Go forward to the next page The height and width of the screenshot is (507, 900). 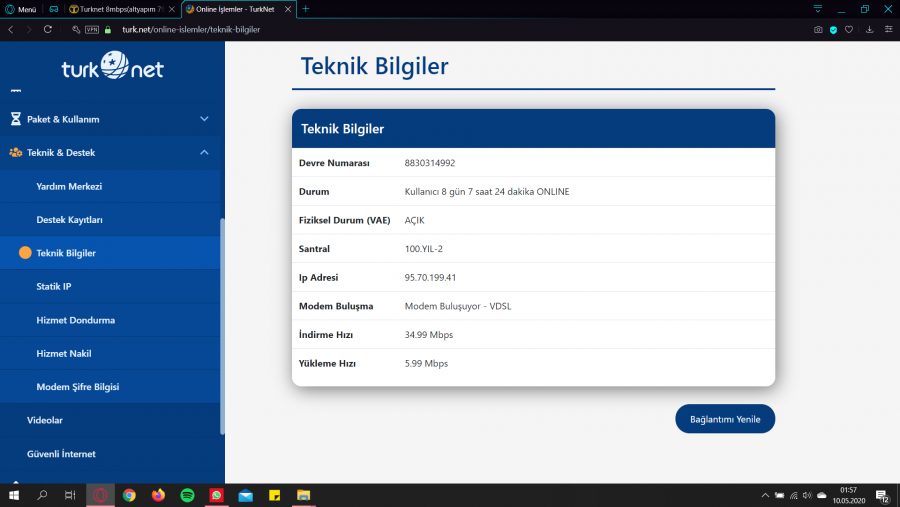[29, 29]
